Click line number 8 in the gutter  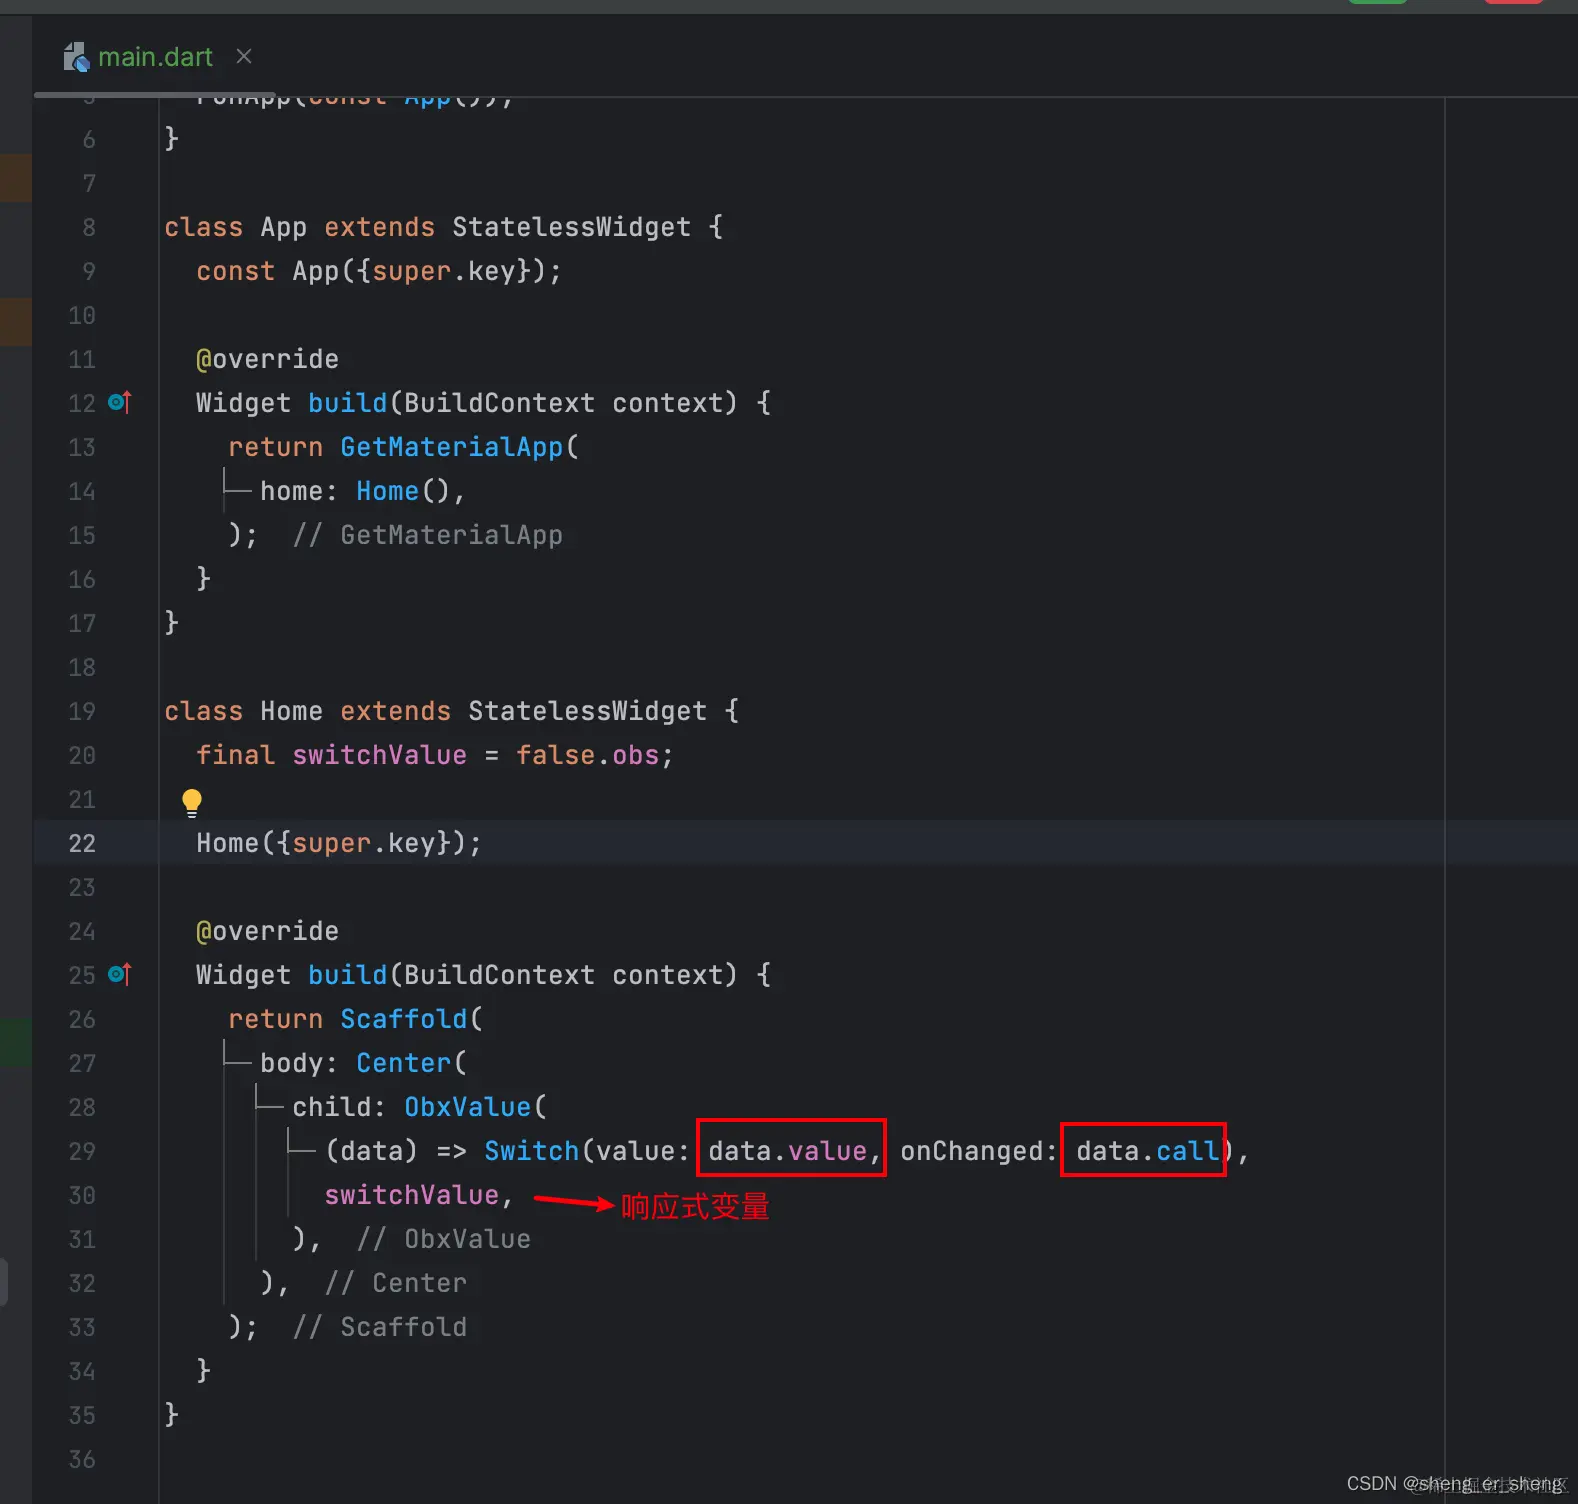point(89,227)
